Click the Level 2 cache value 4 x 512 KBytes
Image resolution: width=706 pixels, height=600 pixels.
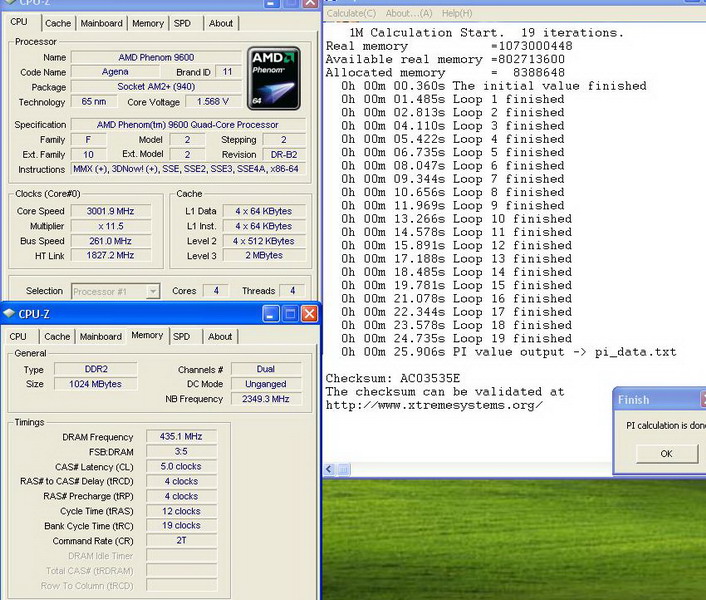[x=264, y=241]
